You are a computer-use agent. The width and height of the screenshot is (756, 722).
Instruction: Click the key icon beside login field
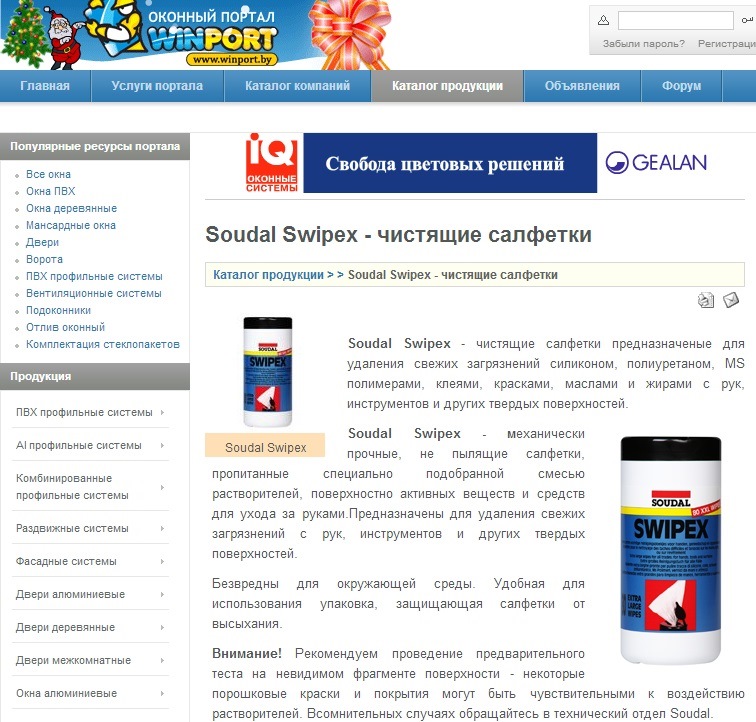747,20
